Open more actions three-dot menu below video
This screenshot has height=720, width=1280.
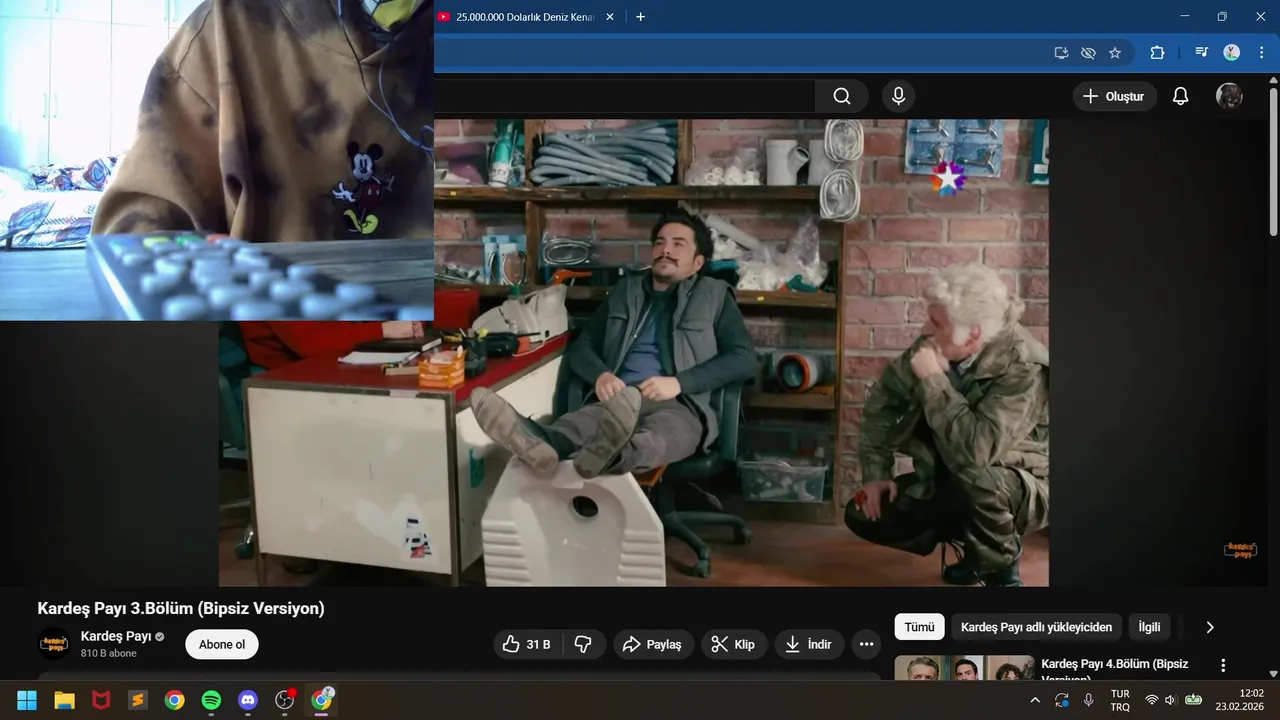point(867,644)
